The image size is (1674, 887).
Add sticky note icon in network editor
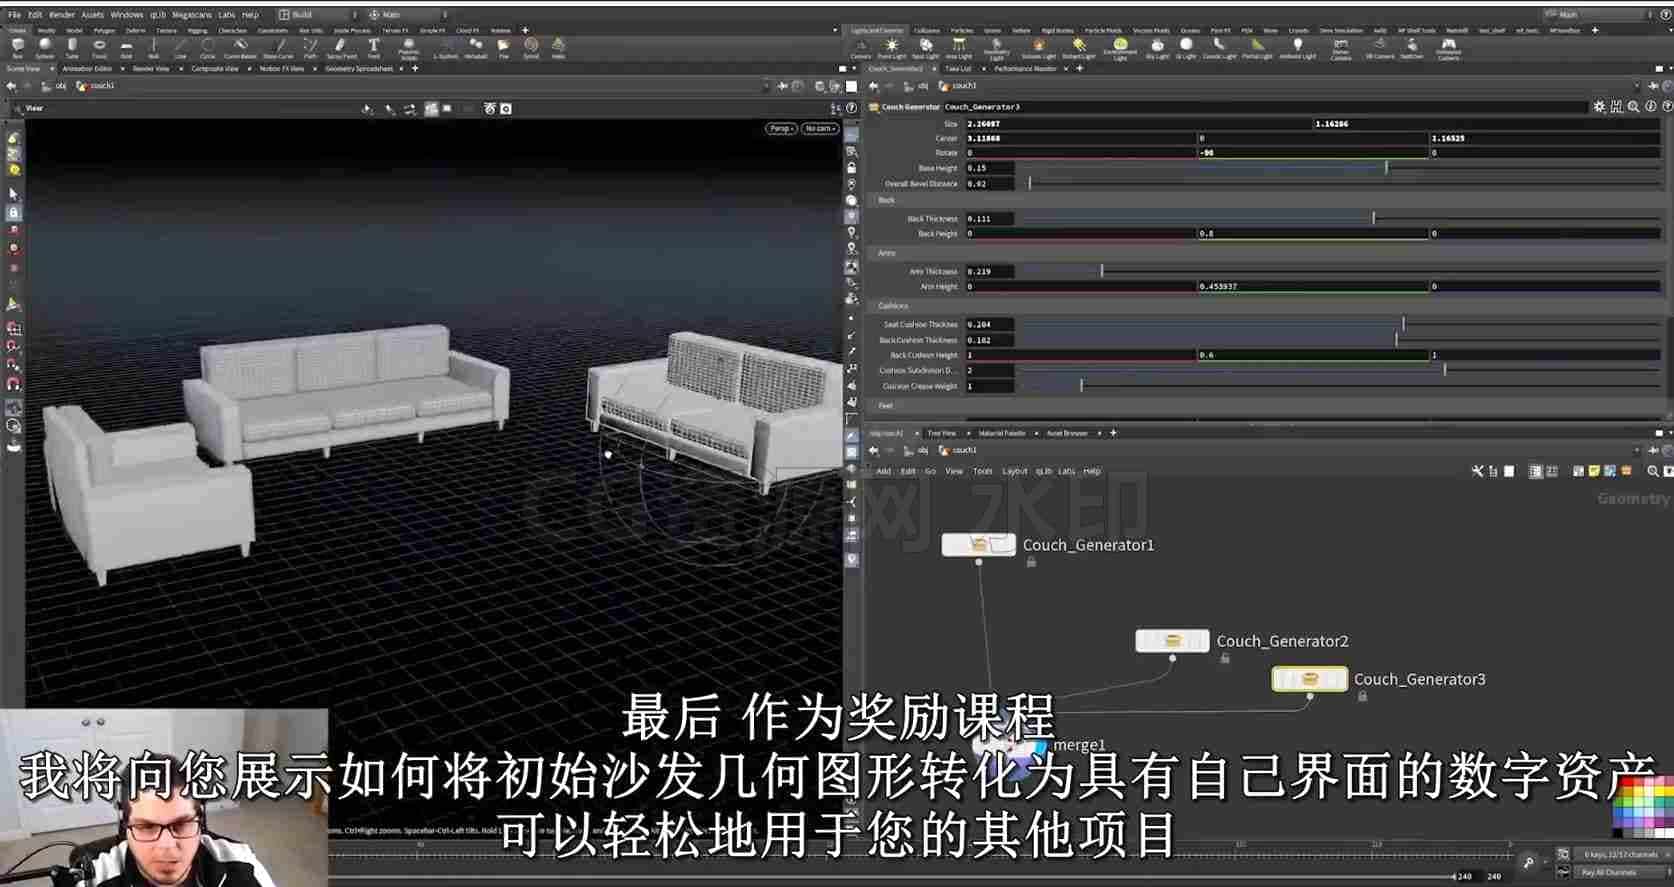(x=1594, y=471)
